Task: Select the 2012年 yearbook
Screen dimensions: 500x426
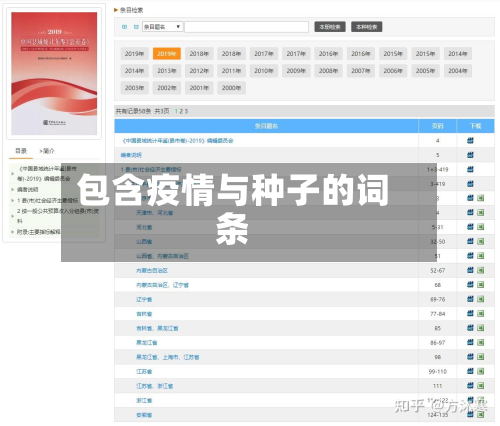Action: pyautogui.click(x=199, y=71)
